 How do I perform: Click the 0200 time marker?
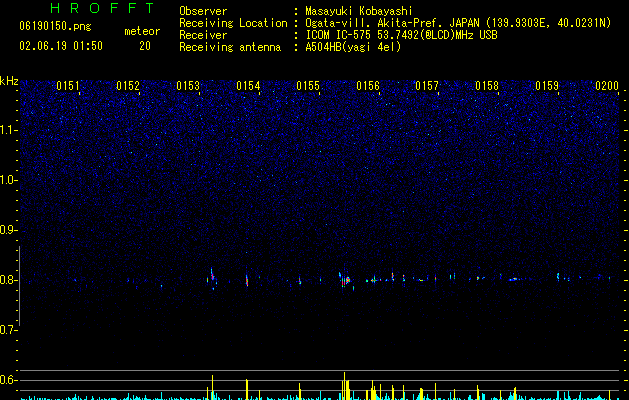[607, 86]
